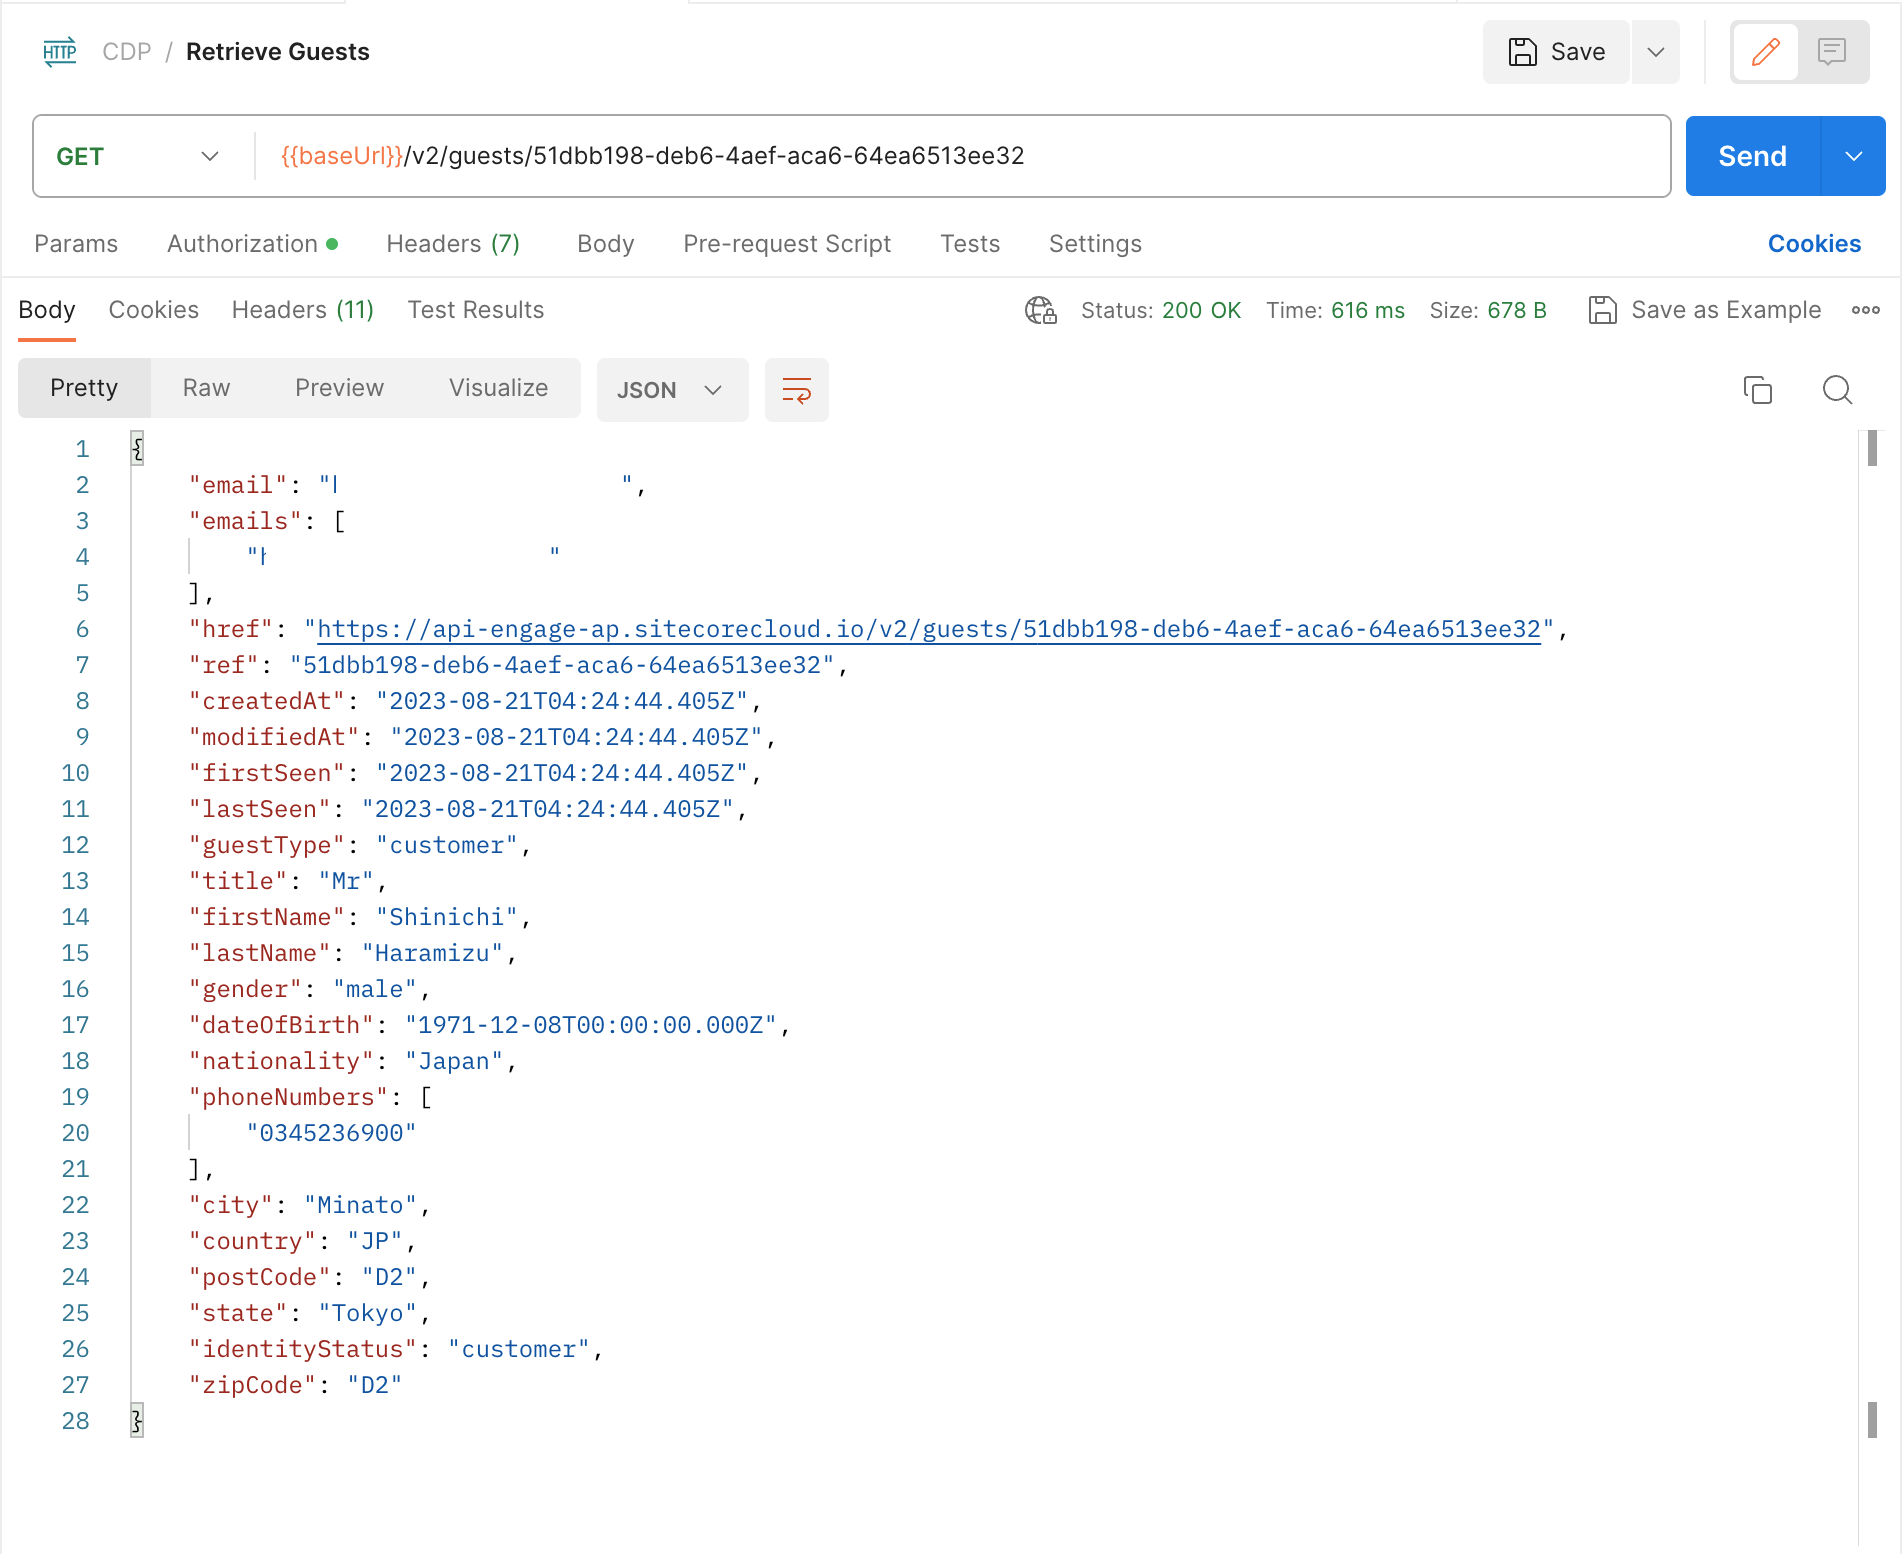Open the GET method dropdown

[x=138, y=157]
